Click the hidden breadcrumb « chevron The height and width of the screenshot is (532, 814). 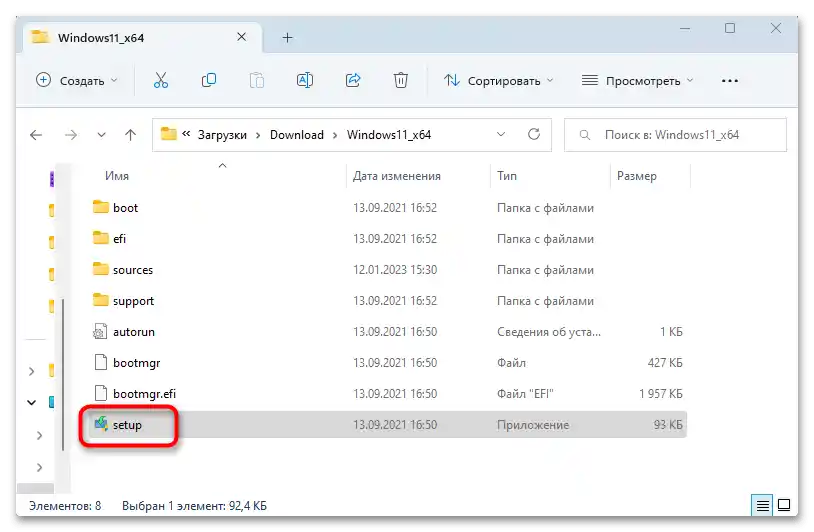[x=186, y=134]
